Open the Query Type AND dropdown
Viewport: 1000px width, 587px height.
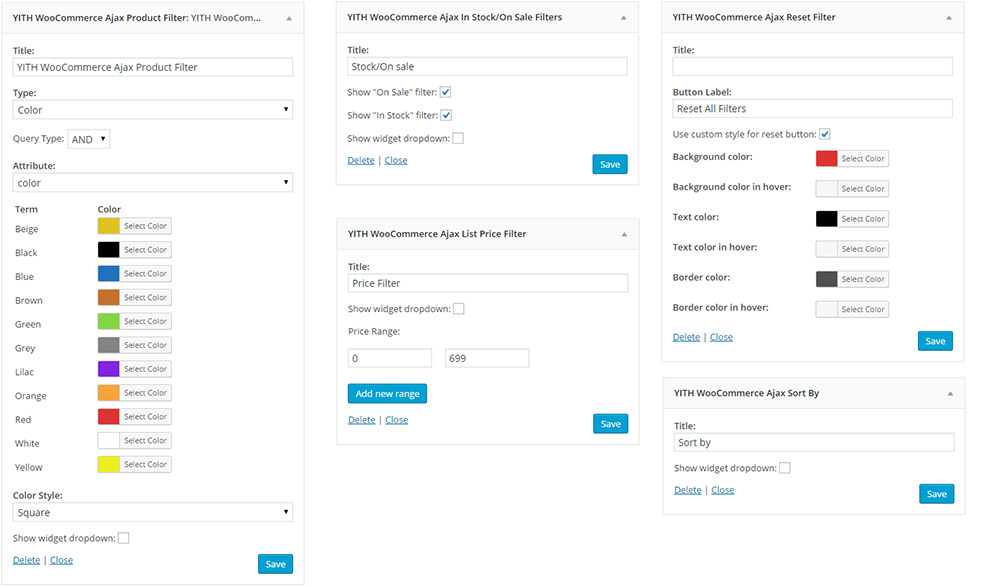pyautogui.click(x=89, y=139)
